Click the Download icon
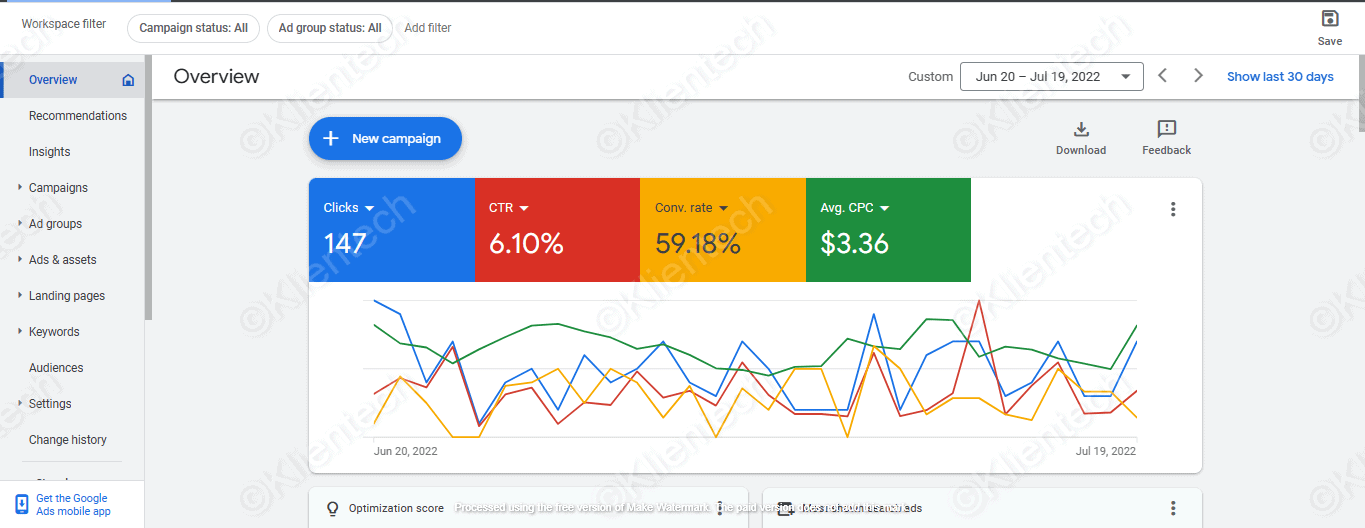 [1080, 129]
